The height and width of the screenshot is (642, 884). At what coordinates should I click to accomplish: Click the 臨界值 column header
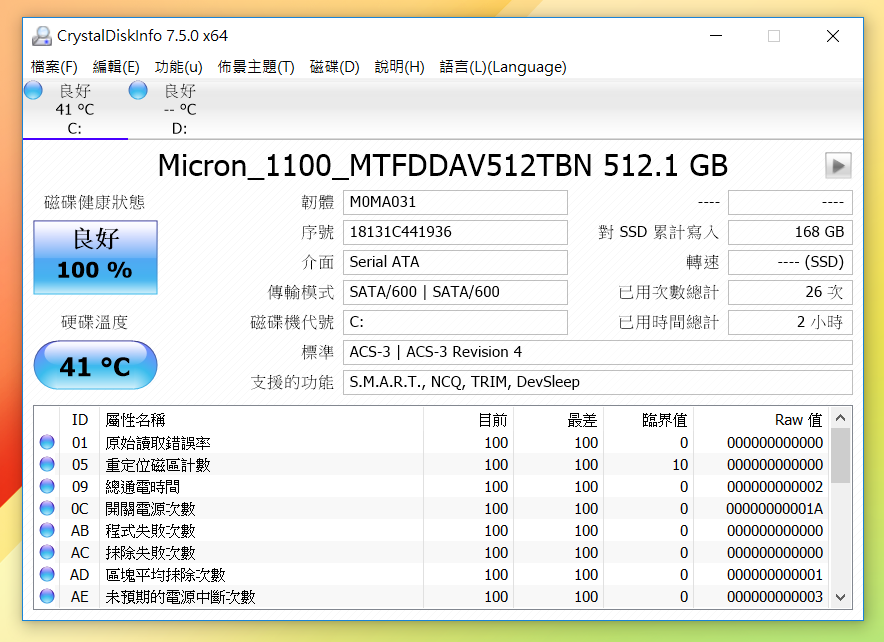[x=649, y=420]
